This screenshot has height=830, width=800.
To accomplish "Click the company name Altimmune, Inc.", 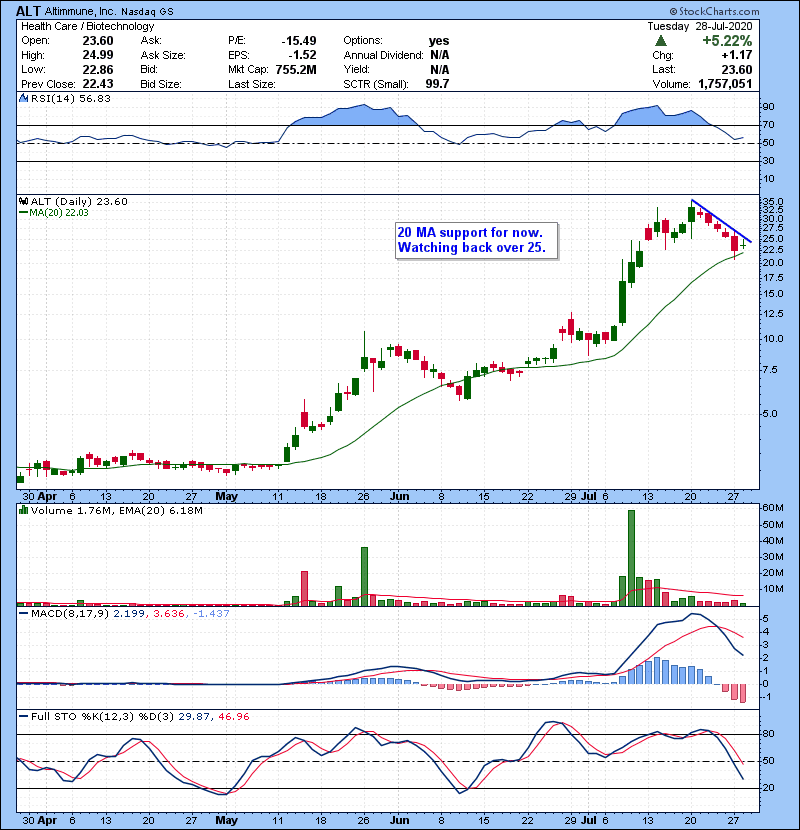I will click(x=80, y=11).
